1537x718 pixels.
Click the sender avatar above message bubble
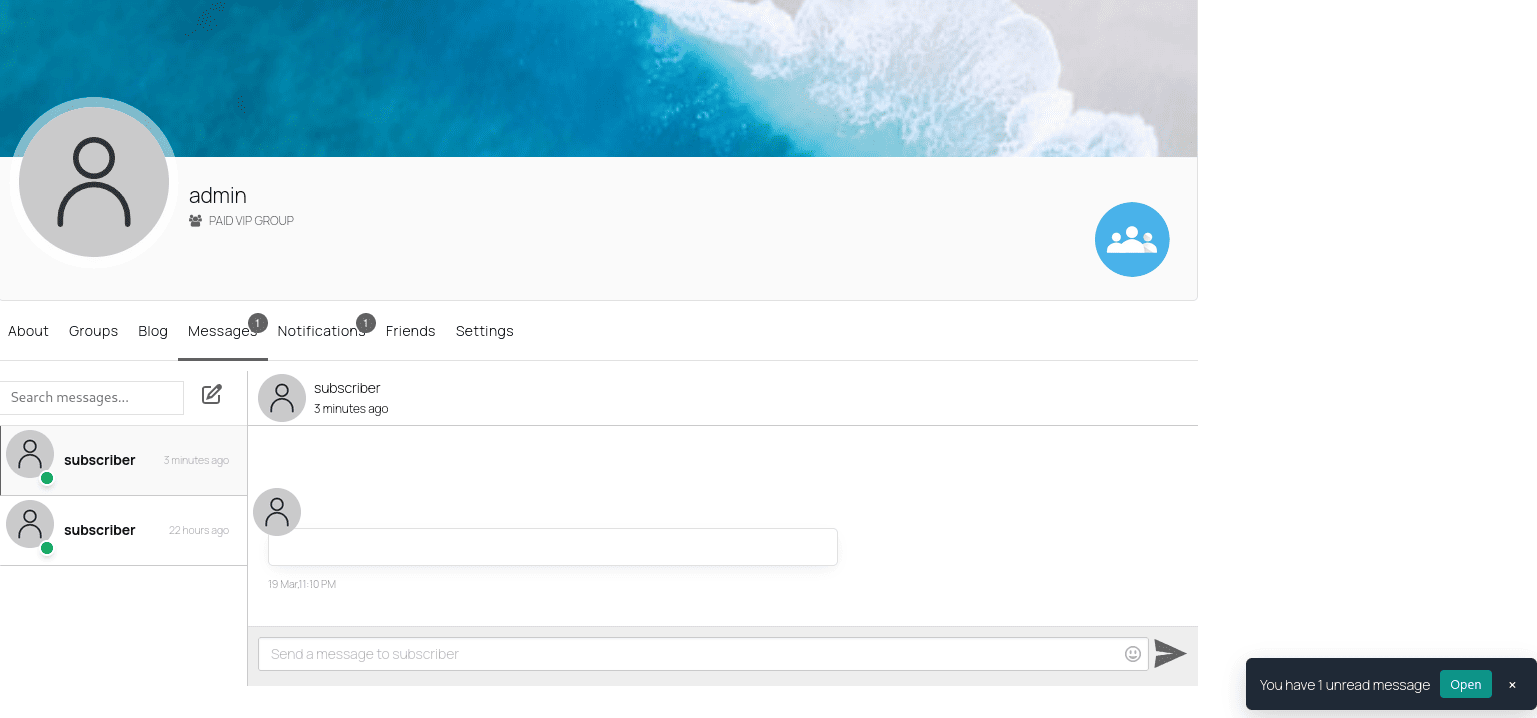tap(277, 512)
